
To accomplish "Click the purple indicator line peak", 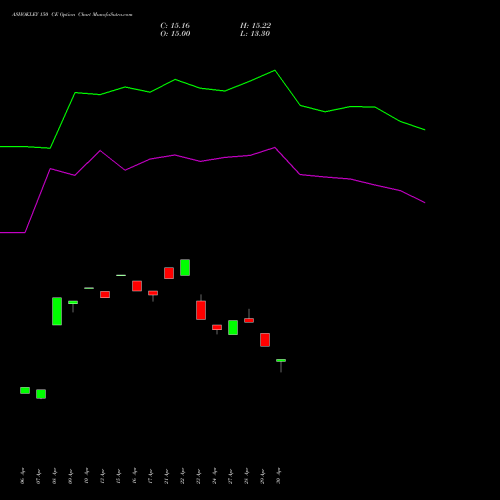I will tap(275, 147).
